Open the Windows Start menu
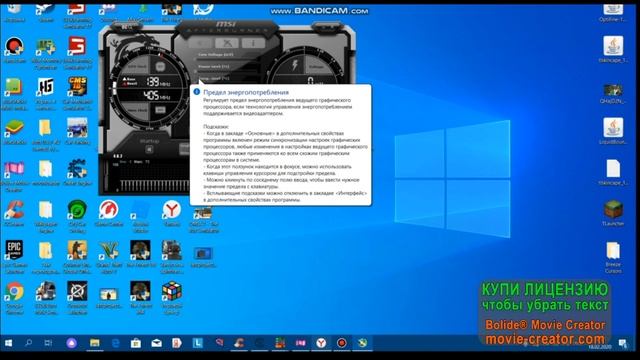Viewport: 640px width, 360px height. [9, 343]
